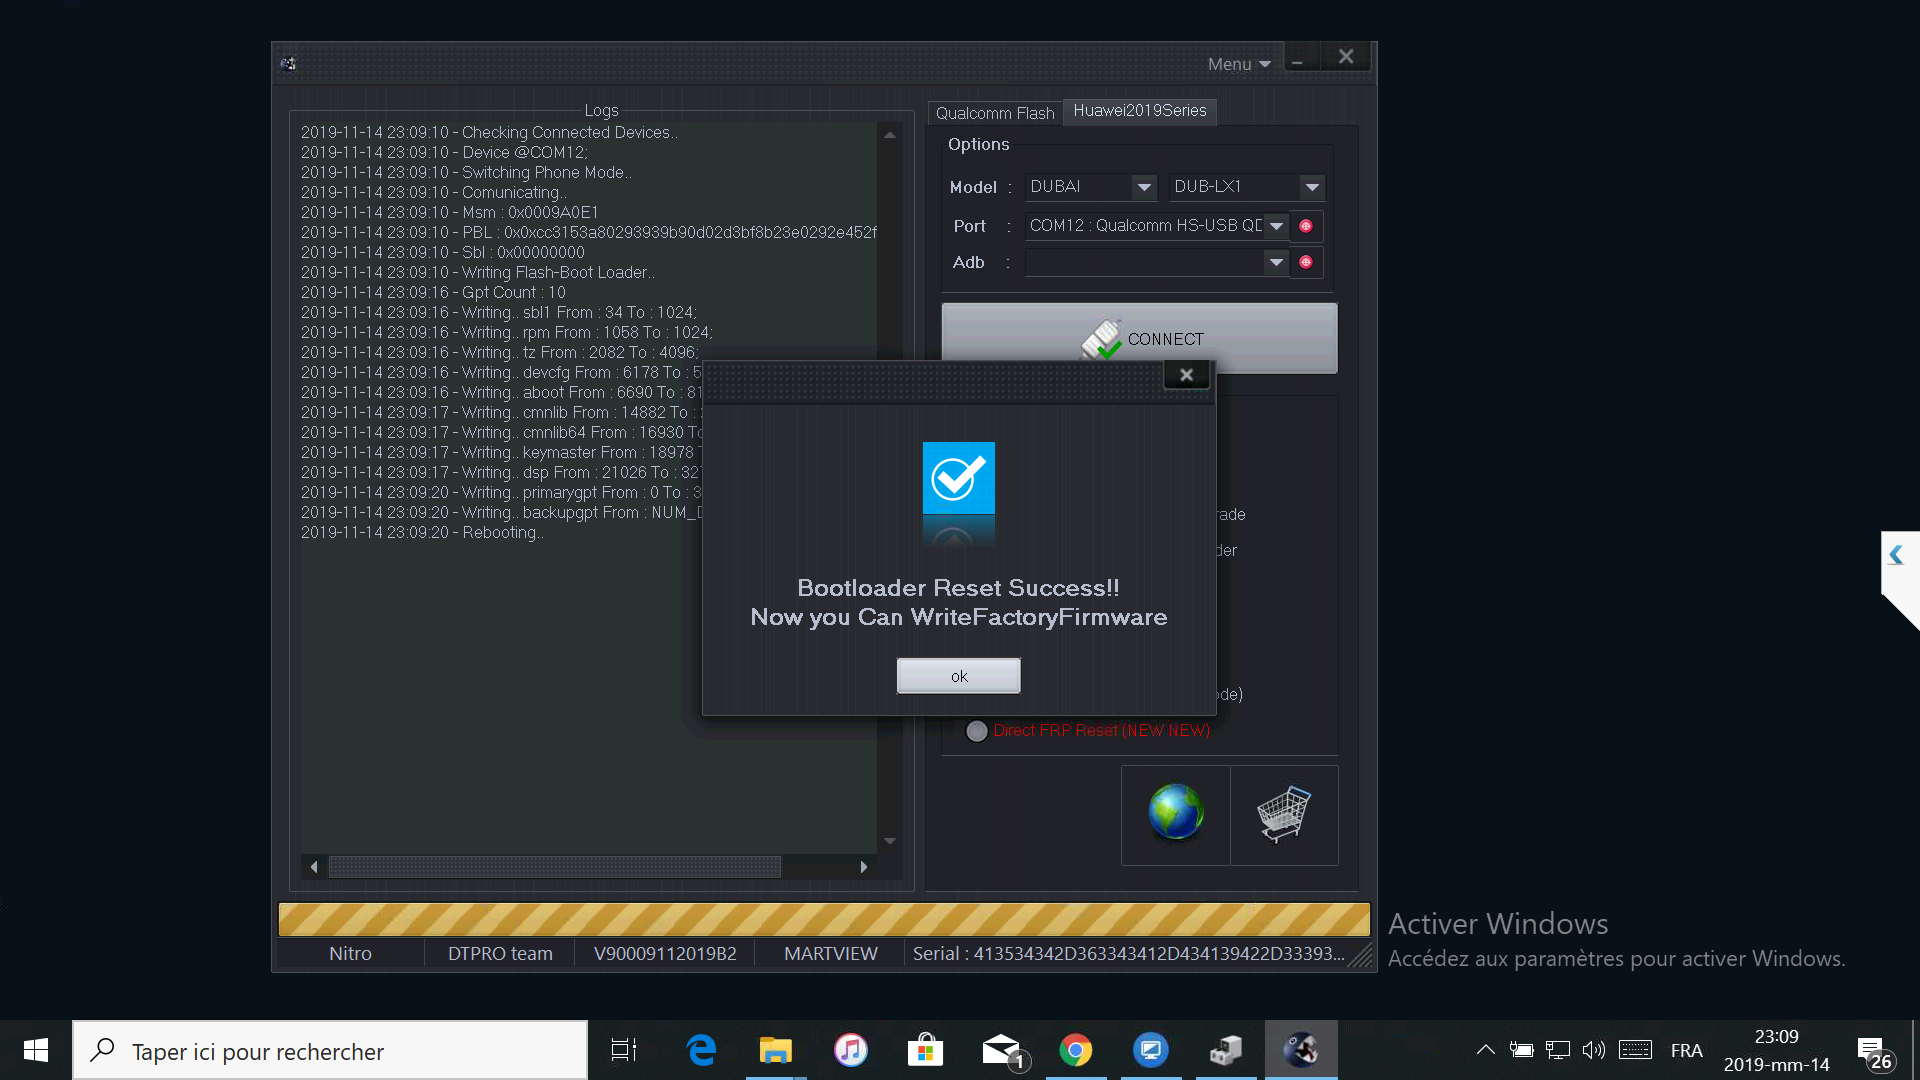Open File Explorer from the taskbar
1920x1080 pixels.
pos(775,1050)
